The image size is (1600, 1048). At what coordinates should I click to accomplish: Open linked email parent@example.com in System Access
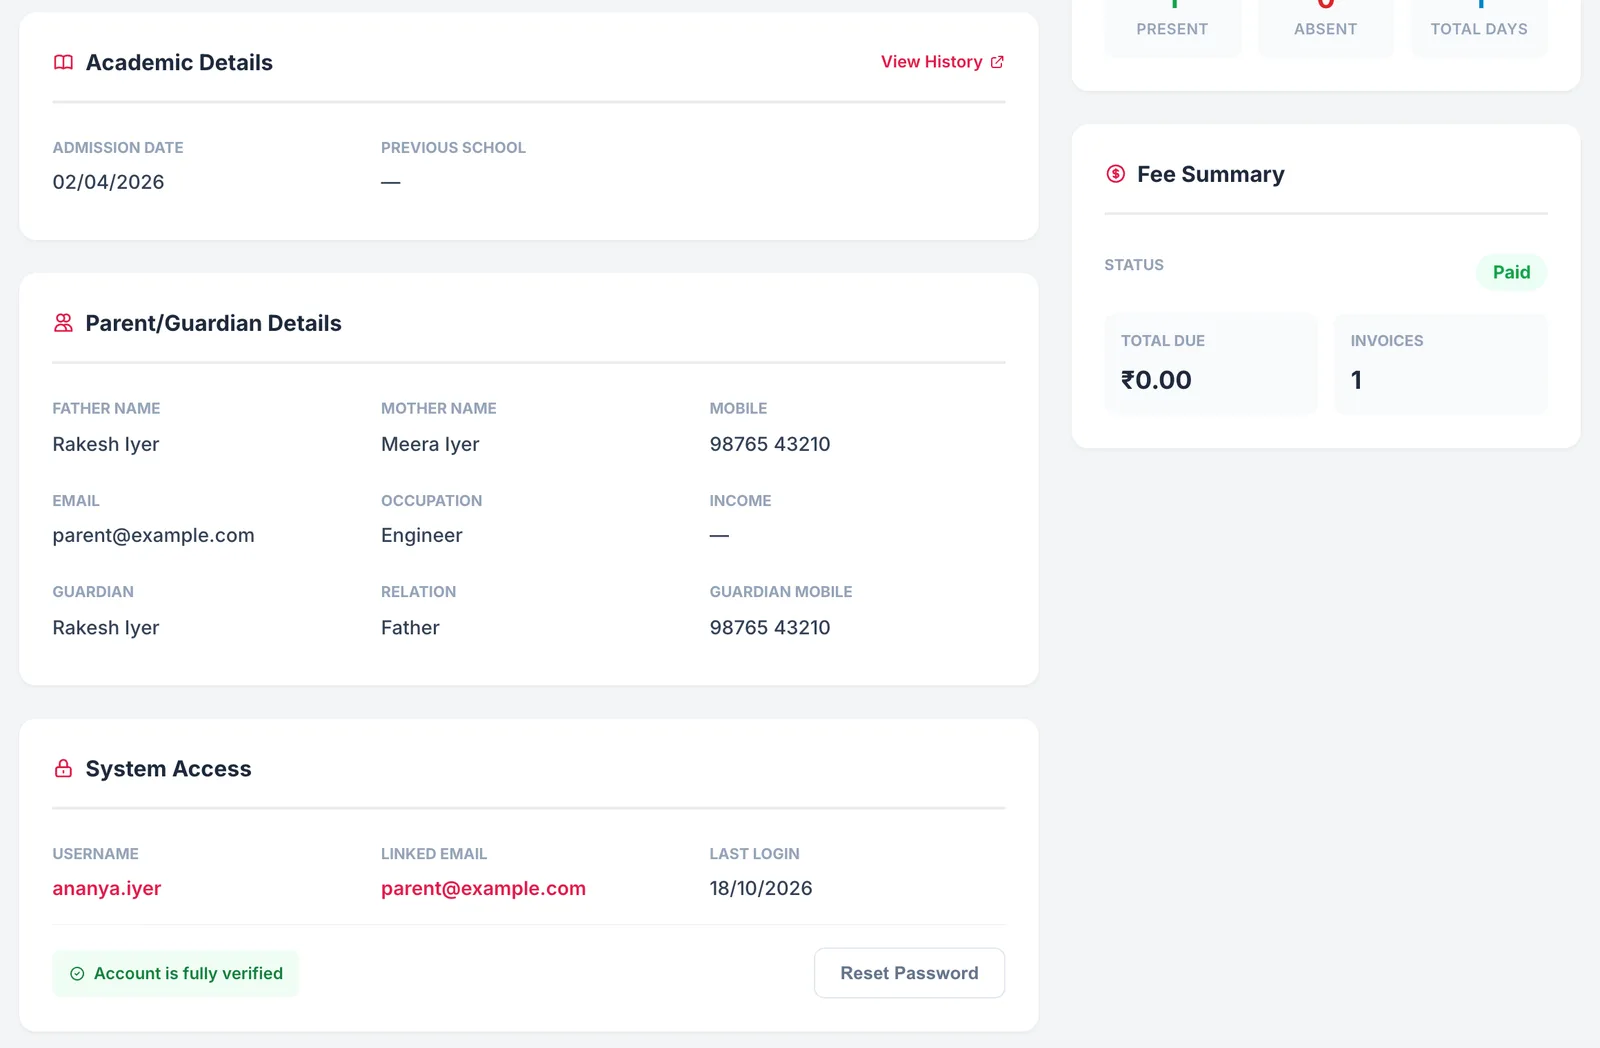coord(483,888)
